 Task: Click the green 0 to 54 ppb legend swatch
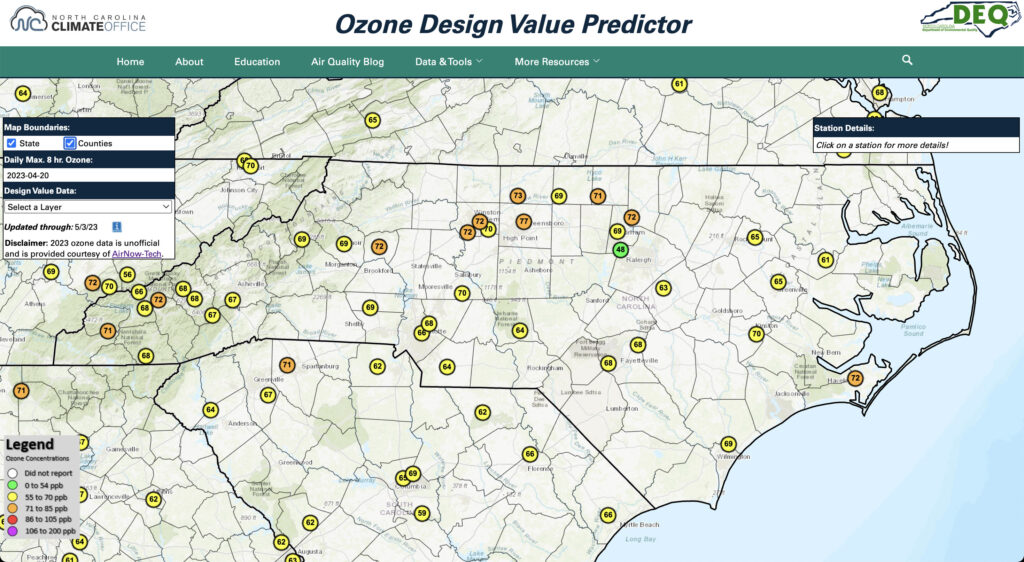12,485
